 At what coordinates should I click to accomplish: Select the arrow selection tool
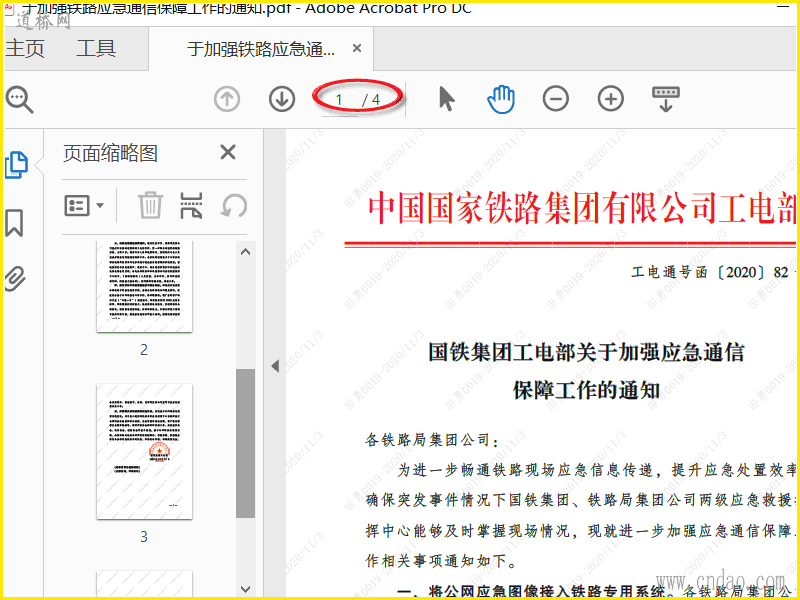tap(446, 98)
